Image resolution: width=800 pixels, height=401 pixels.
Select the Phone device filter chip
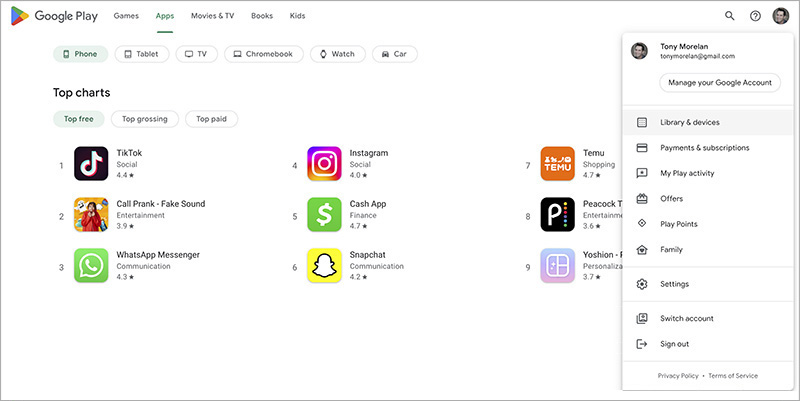[x=81, y=54]
